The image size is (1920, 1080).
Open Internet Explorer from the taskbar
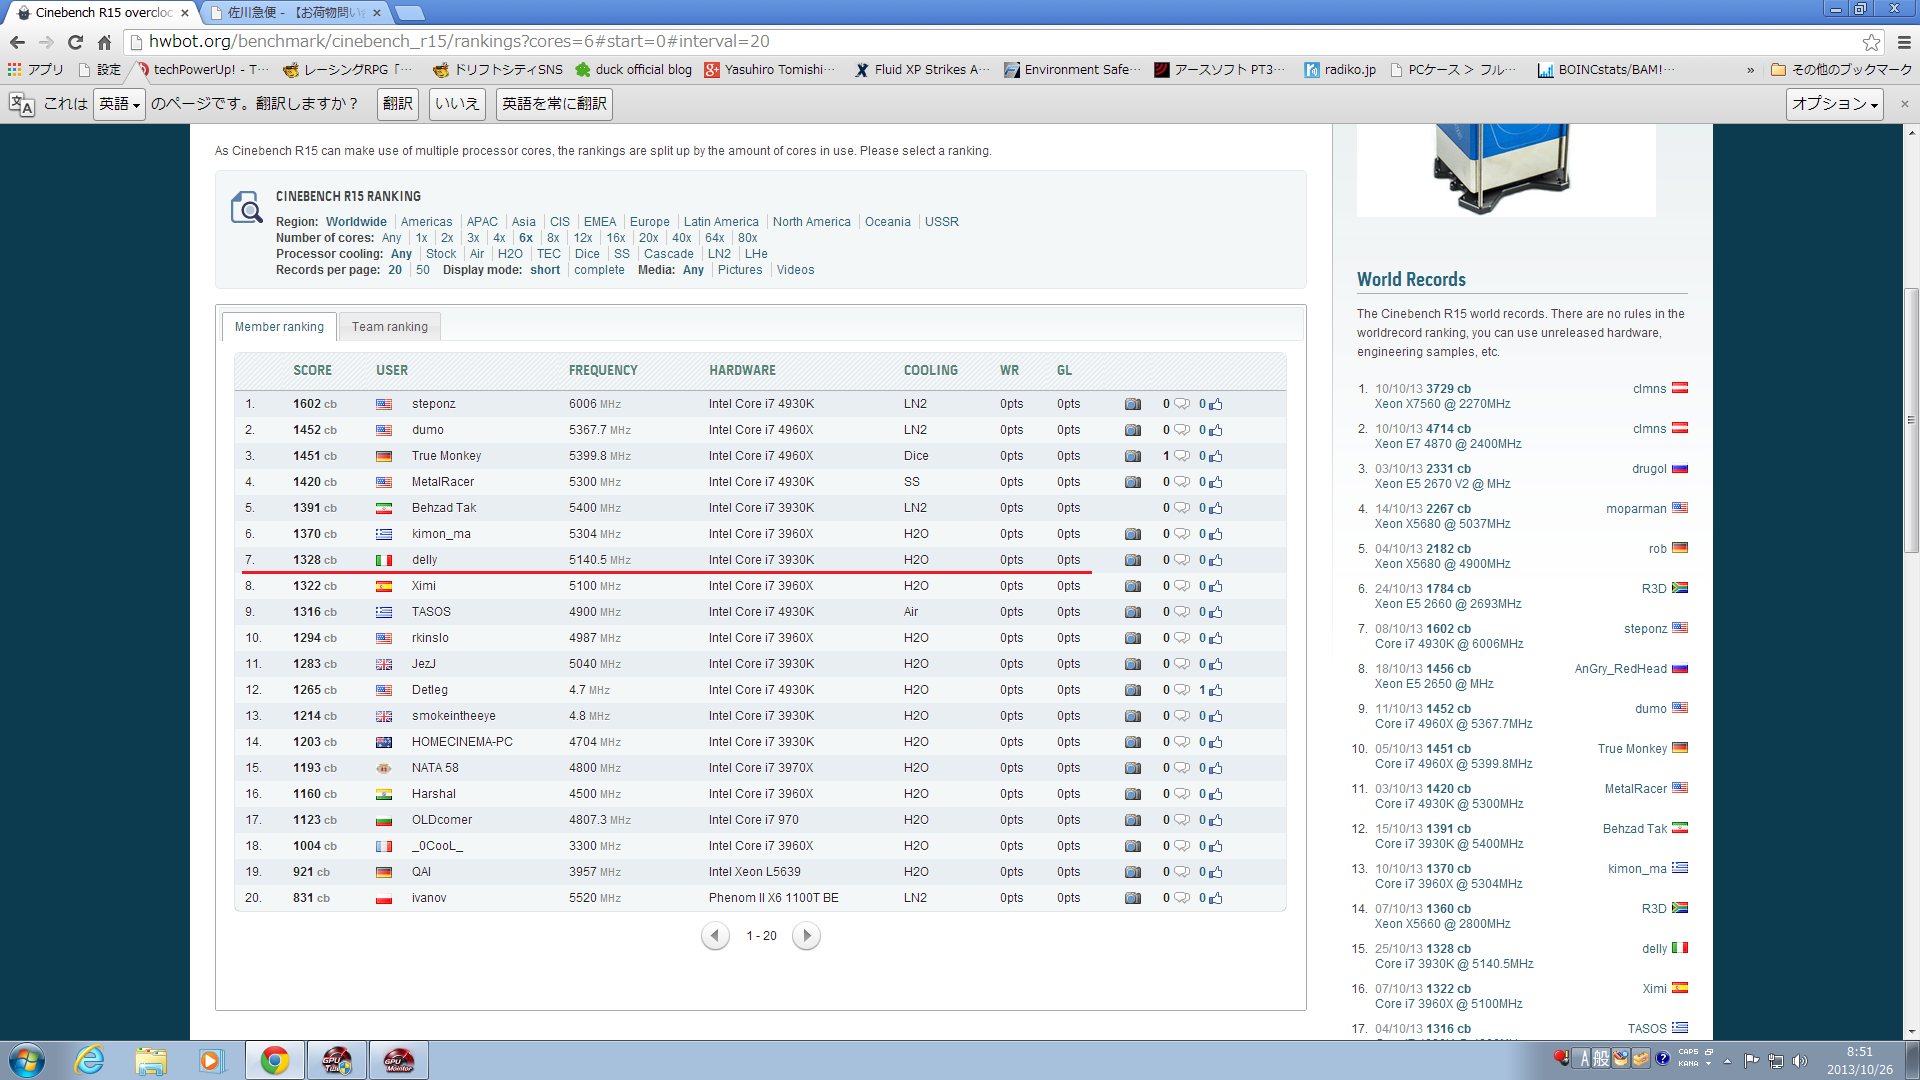tap(90, 1060)
